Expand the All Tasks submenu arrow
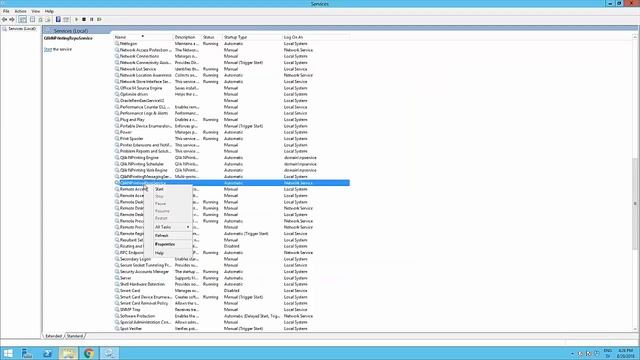The width and height of the screenshot is (640, 360). [188, 227]
